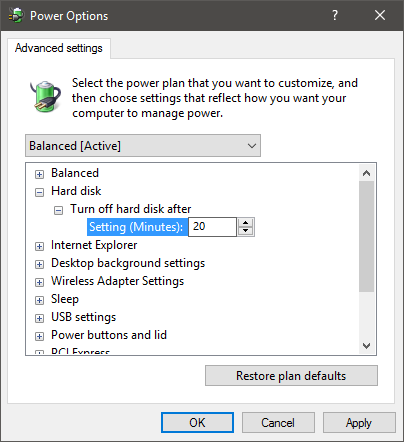Collapse Turn off hard disk after

58,210
